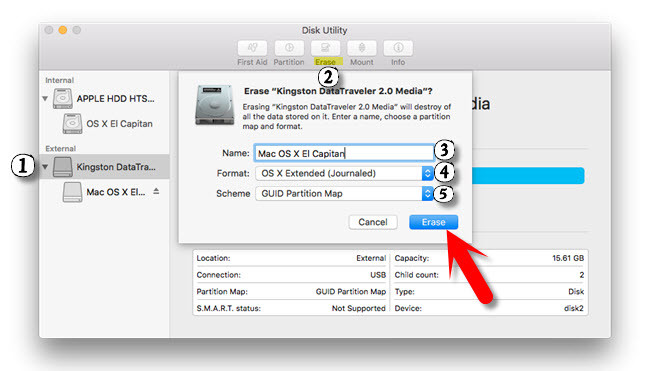Select OS X El Capitan sidebar row
650x371 pixels.
tap(104, 124)
